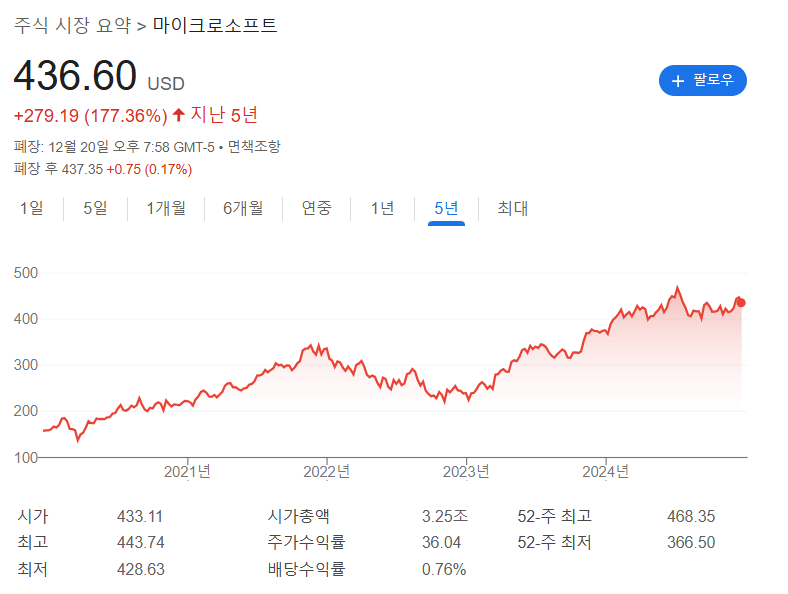Screen dimensions: 788x594
Task: Click the 2023년 axis label
Action: pos(466,471)
